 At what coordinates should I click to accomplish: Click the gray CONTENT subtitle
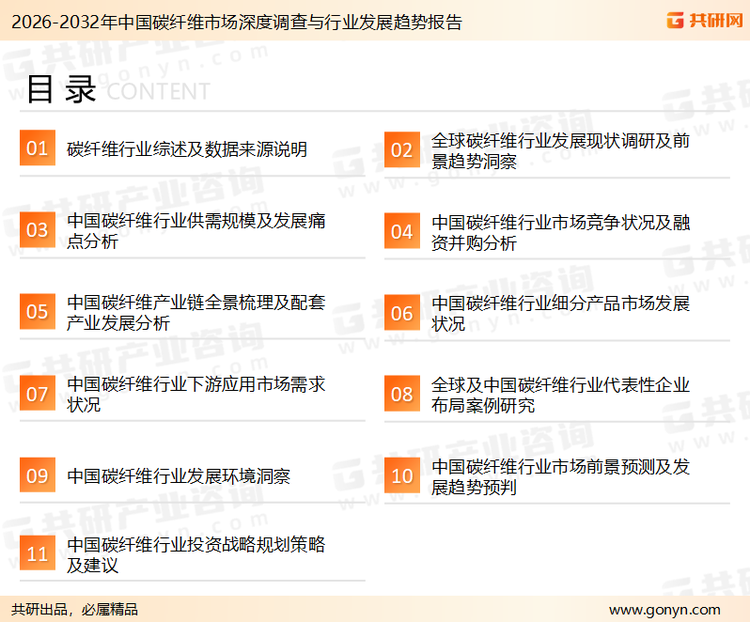tap(158, 91)
